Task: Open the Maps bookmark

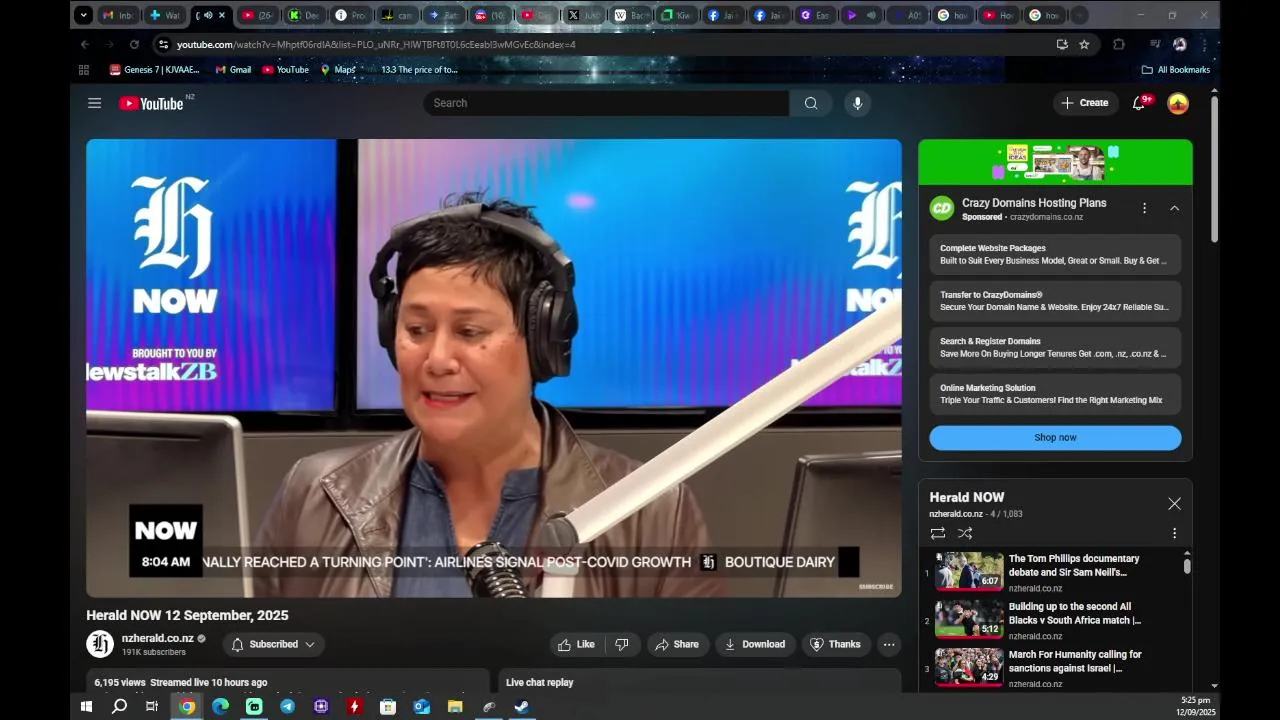Action: (337, 70)
